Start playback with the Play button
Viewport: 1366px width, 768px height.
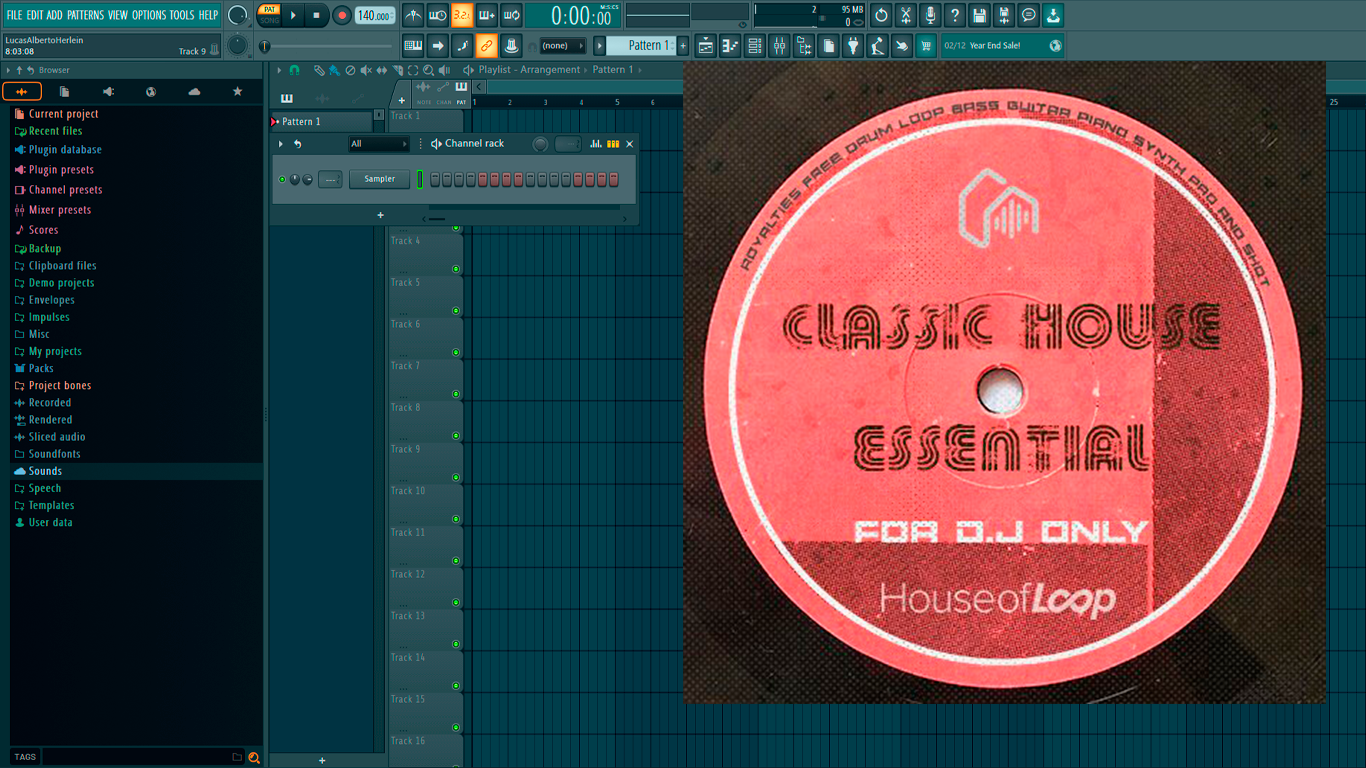[x=293, y=15]
